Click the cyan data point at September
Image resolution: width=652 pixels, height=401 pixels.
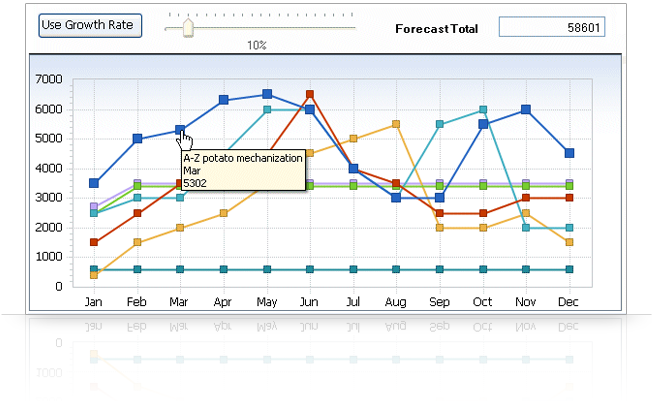(x=439, y=124)
